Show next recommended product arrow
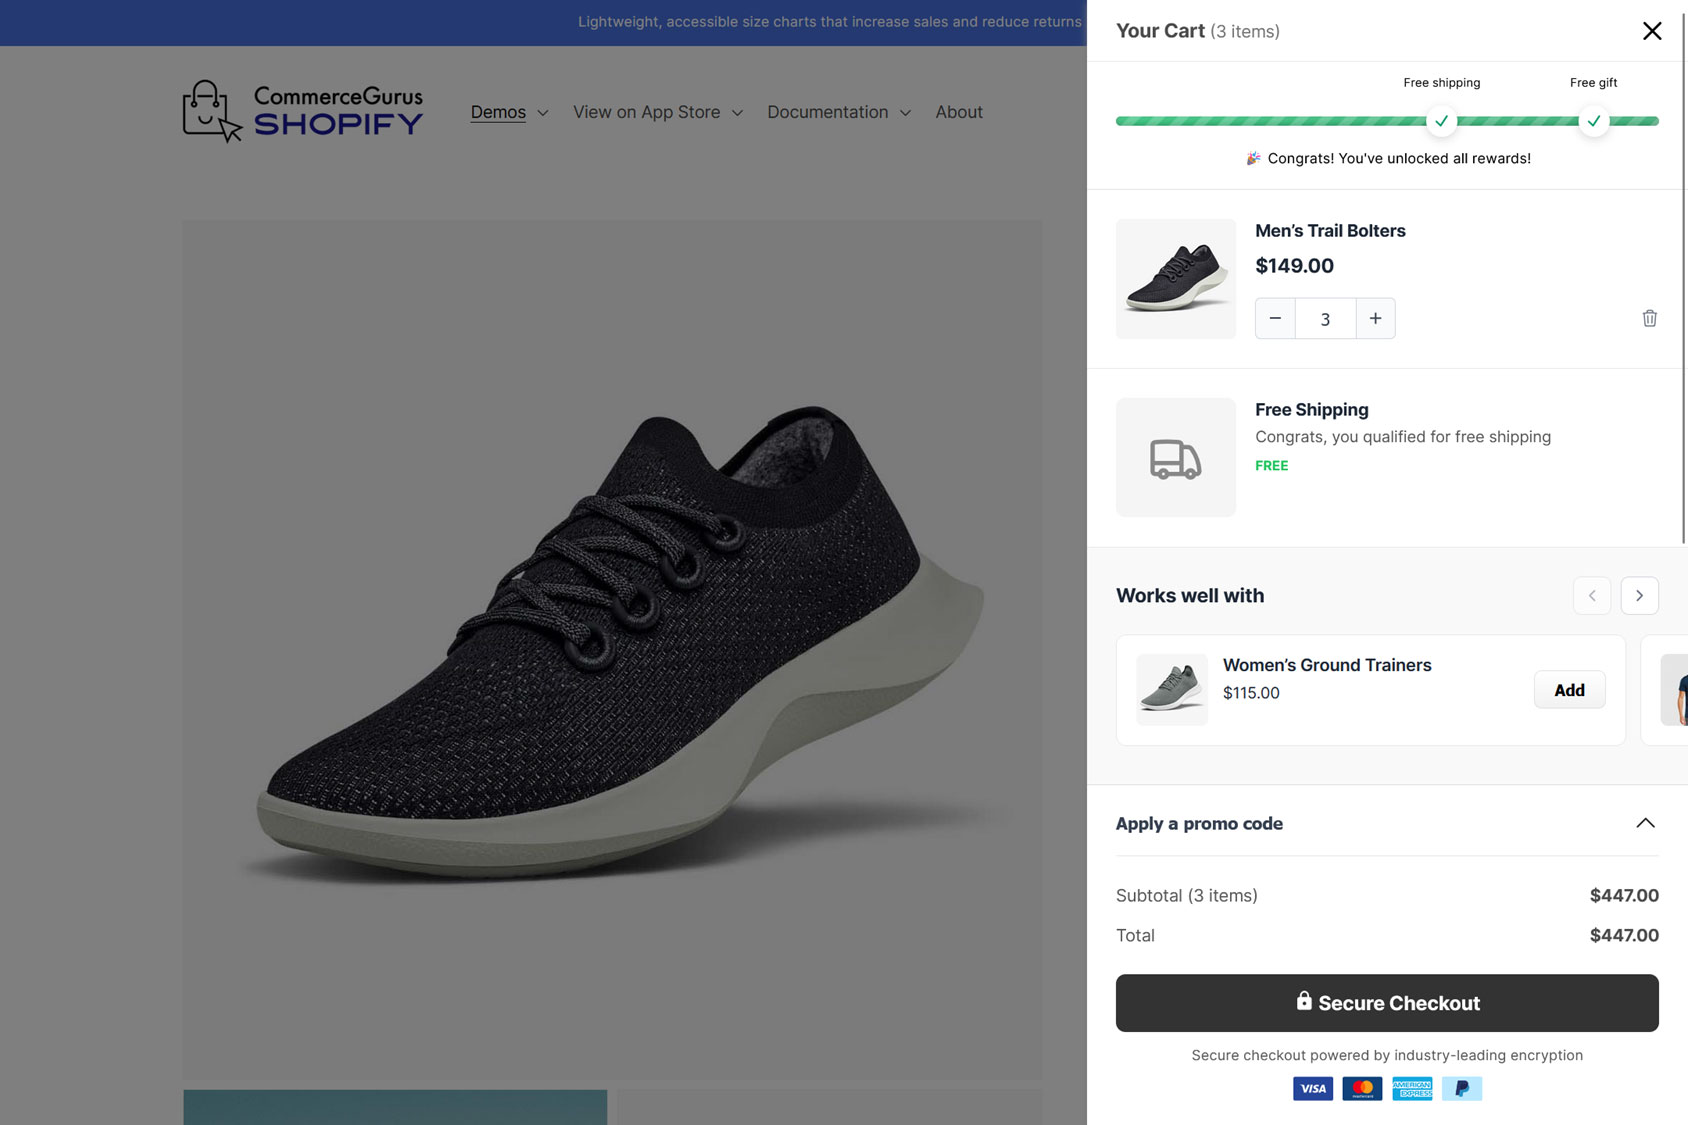This screenshot has width=1688, height=1125. pyautogui.click(x=1639, y=596)
